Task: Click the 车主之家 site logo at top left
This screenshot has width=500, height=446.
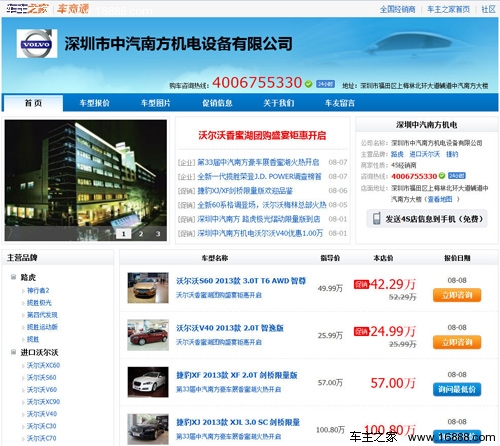Action: tap(27, 9)
